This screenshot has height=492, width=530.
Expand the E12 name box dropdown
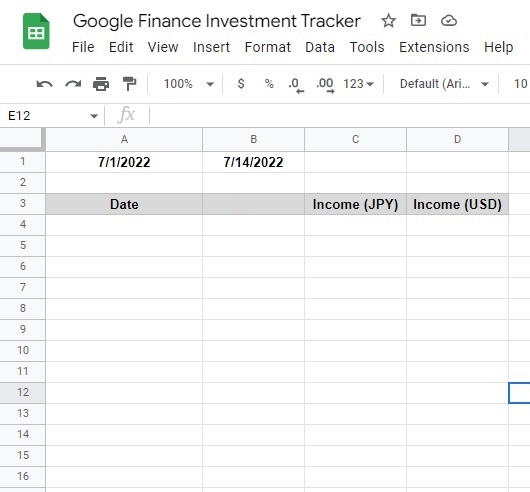click(94, 116)
